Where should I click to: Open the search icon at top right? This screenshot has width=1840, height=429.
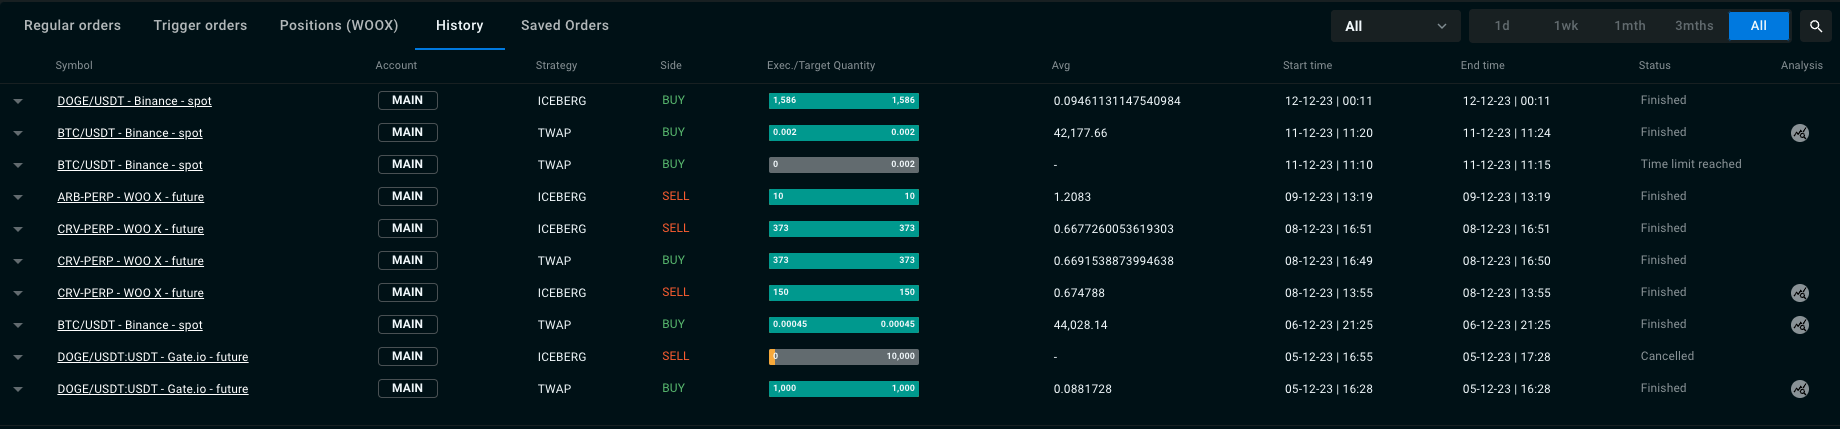[1816, 26]
